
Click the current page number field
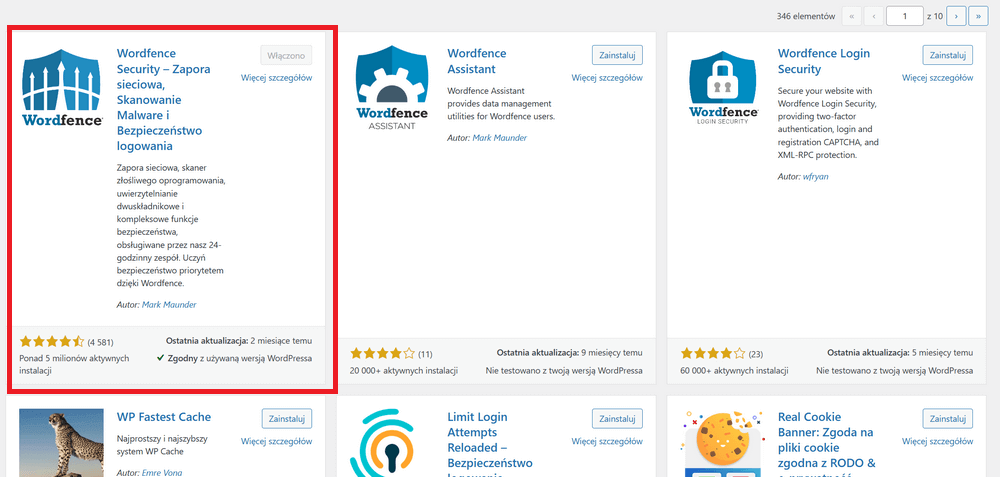coord(904,16)
